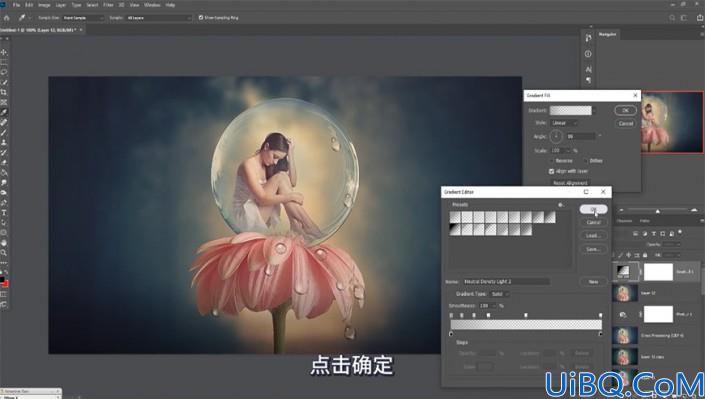
Task: Click the Load button in Gradient Editor
Action: [x=593, y=236]
